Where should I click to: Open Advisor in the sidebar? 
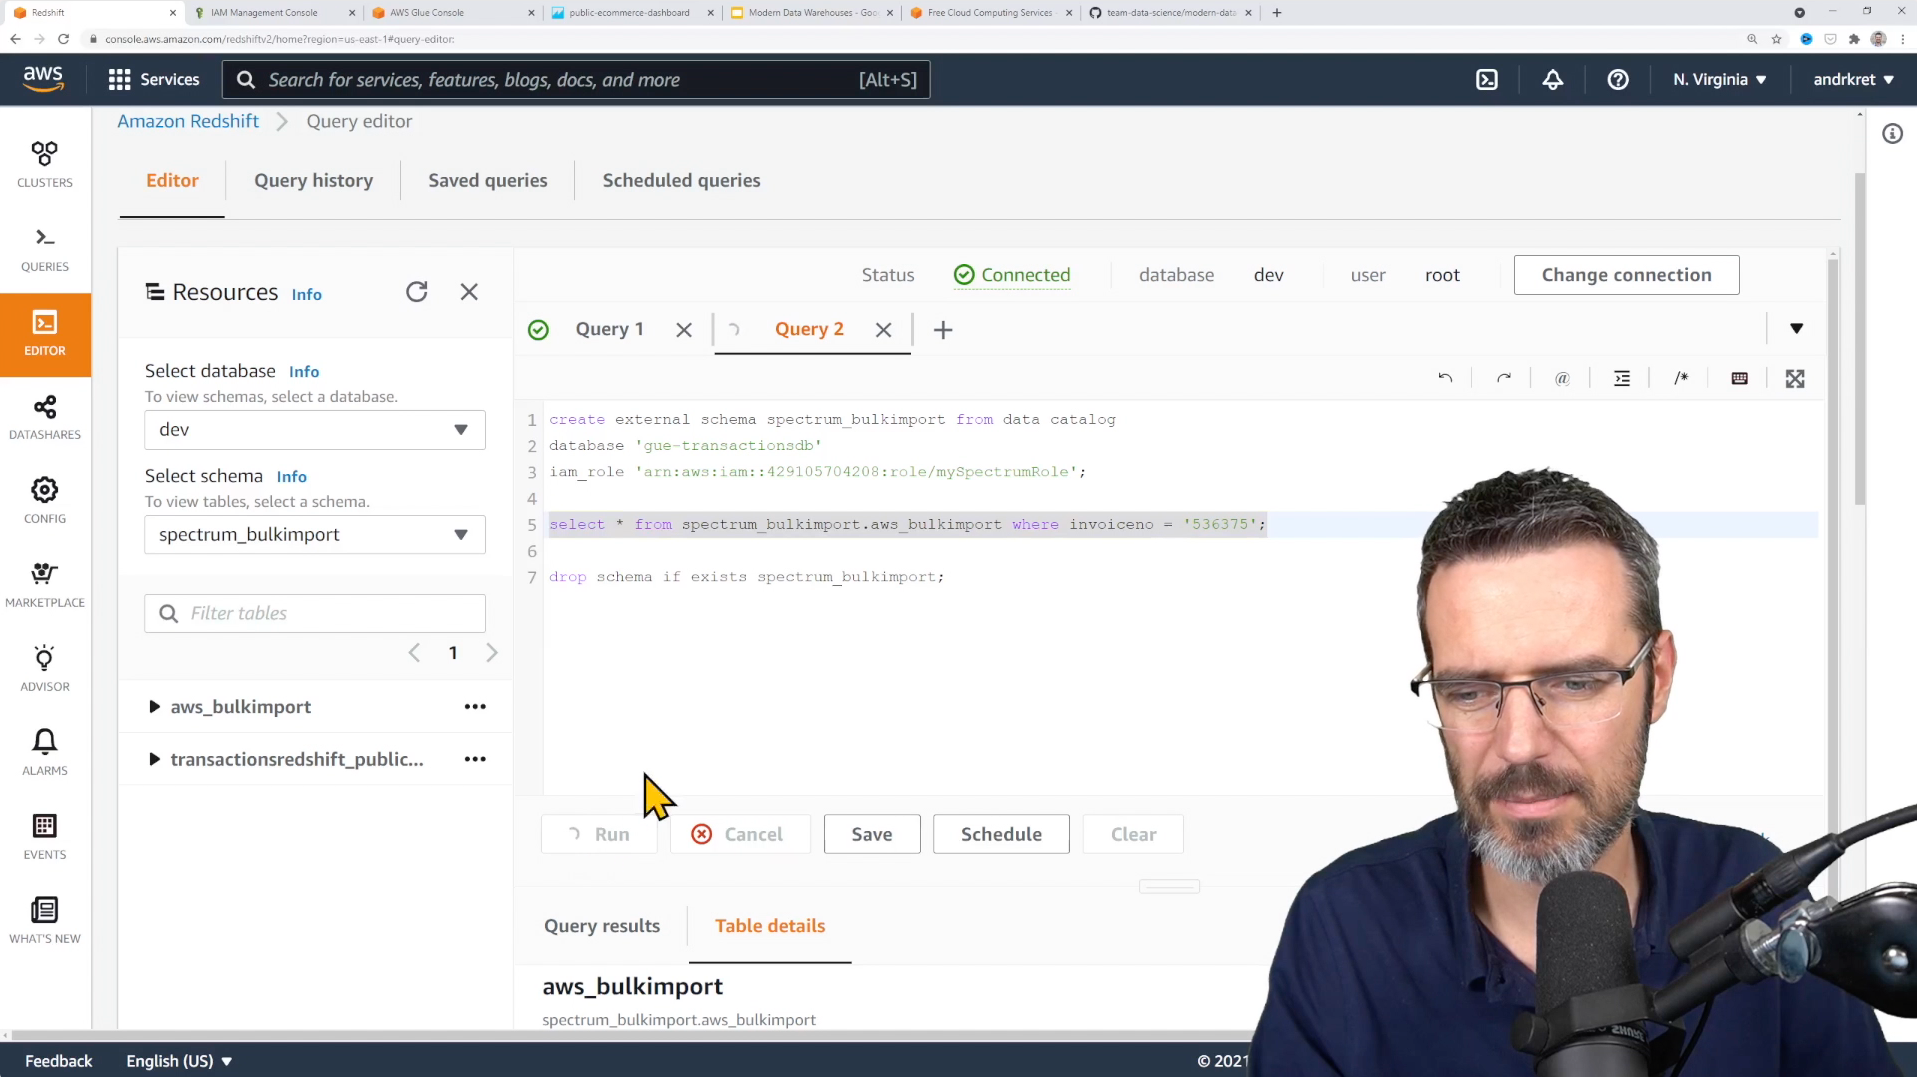click(x=45, y=670)
